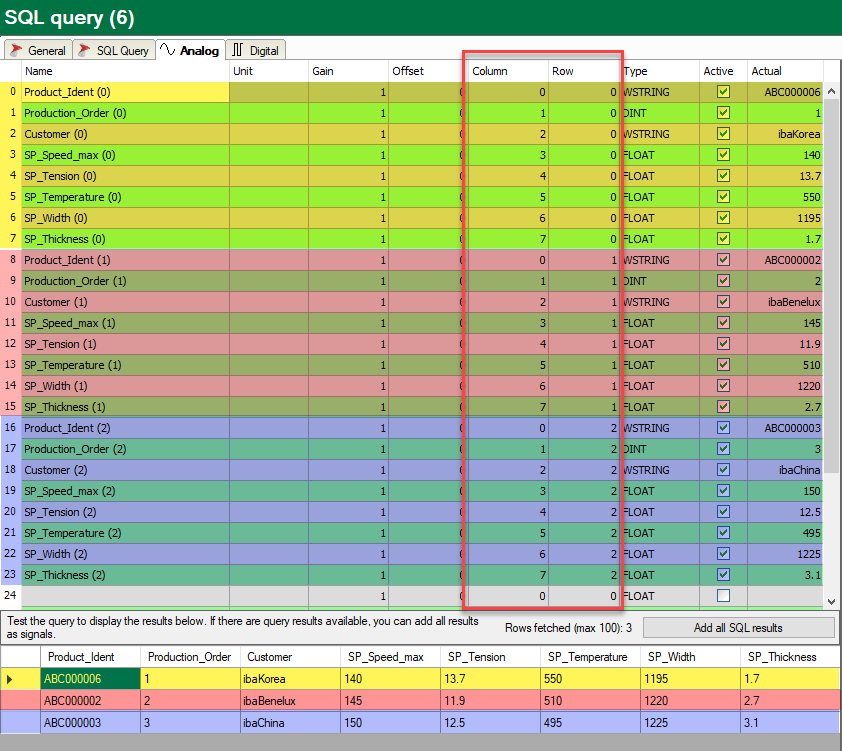Select the Name cell of empty row 24
Image resolution: width=842 pixels, height=751 pixels.
click(125, 596)
